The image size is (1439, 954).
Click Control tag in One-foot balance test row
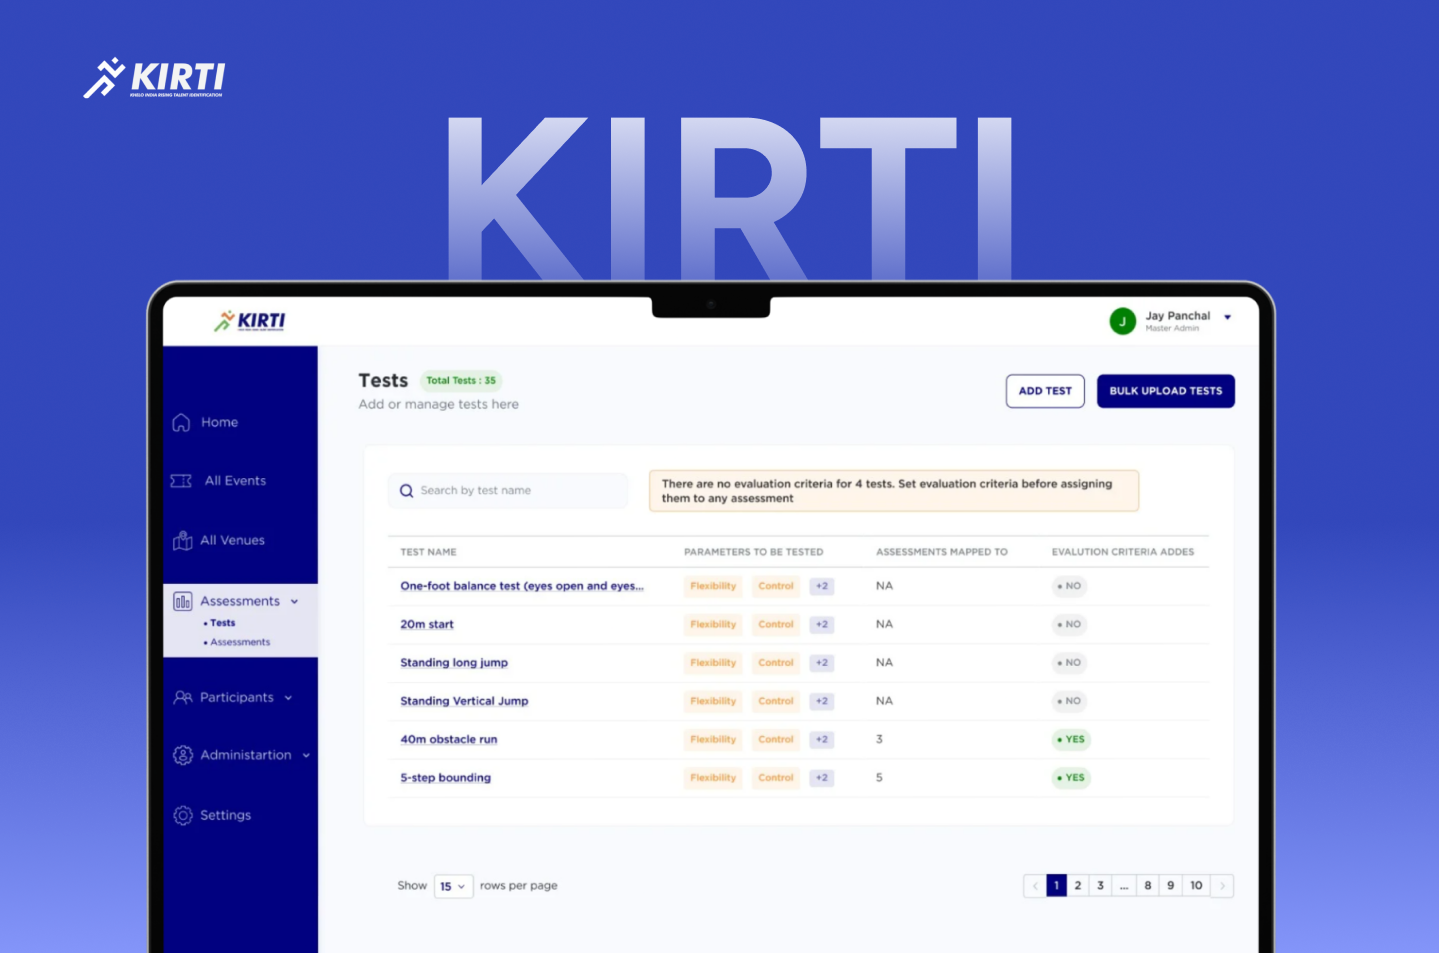coord(776,587)
